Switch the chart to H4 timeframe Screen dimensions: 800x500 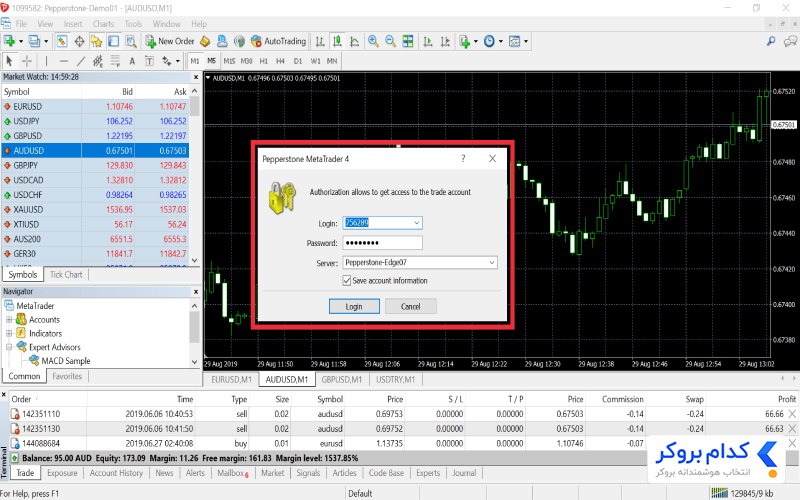click(x=280, y=61)
